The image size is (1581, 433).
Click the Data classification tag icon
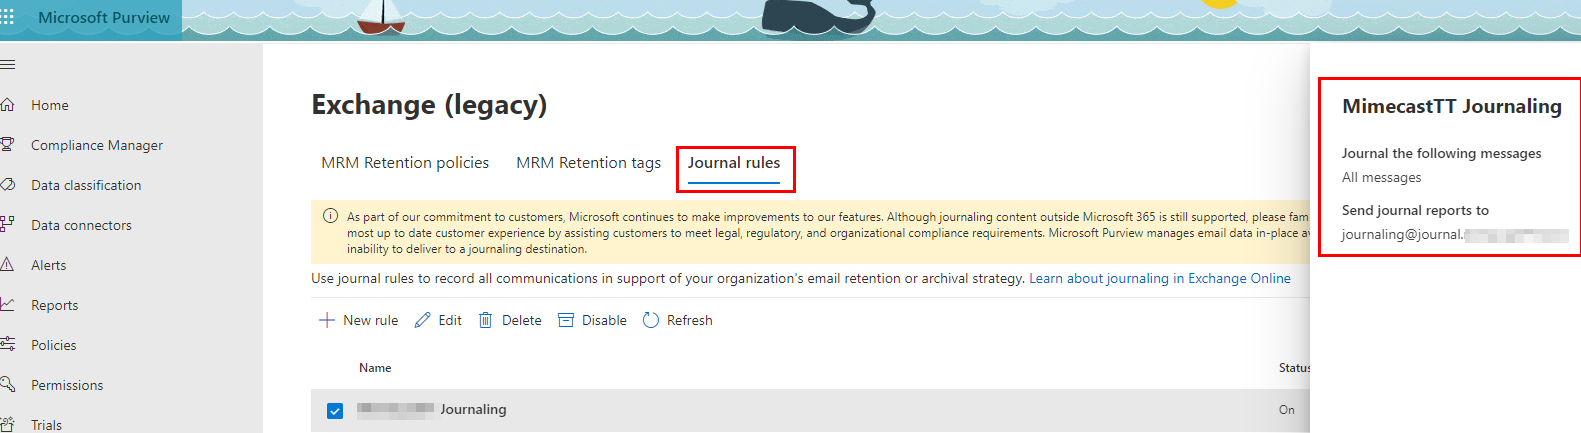(8, 185)
